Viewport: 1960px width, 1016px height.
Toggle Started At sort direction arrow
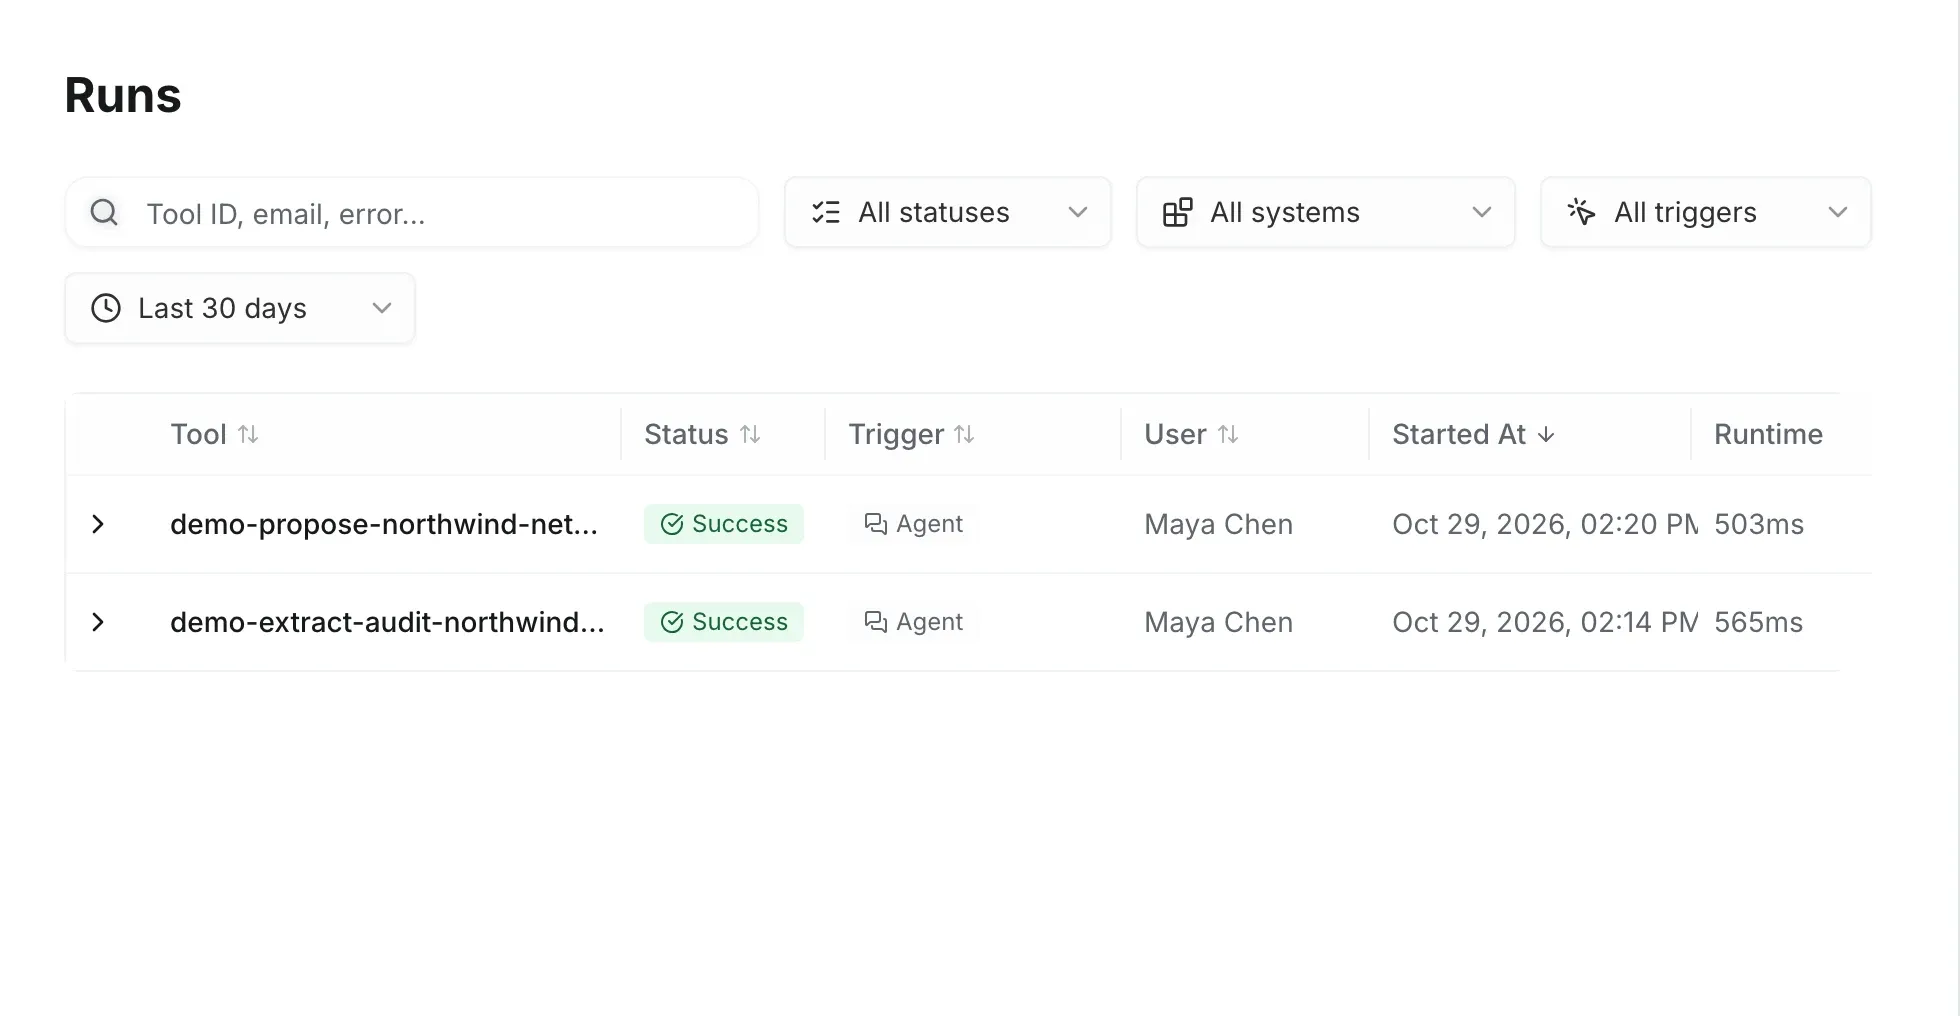point(1546,434)
